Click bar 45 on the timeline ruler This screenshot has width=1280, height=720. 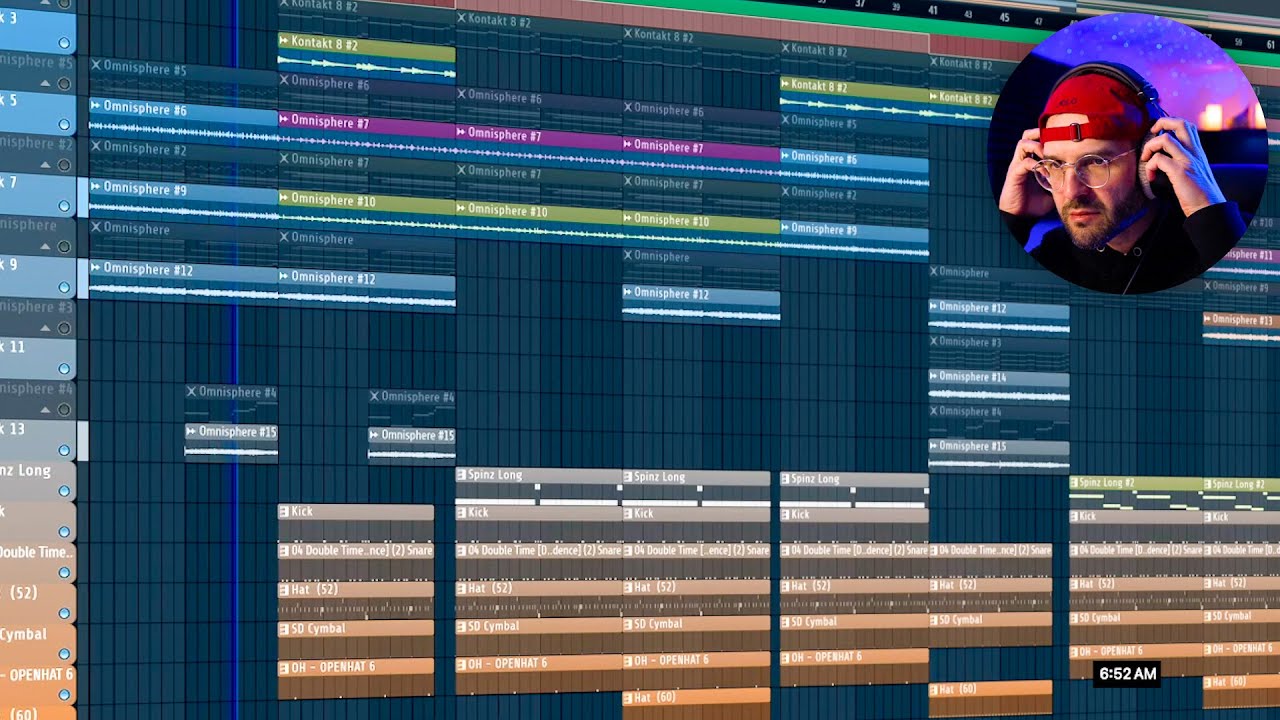point(1004,17)
